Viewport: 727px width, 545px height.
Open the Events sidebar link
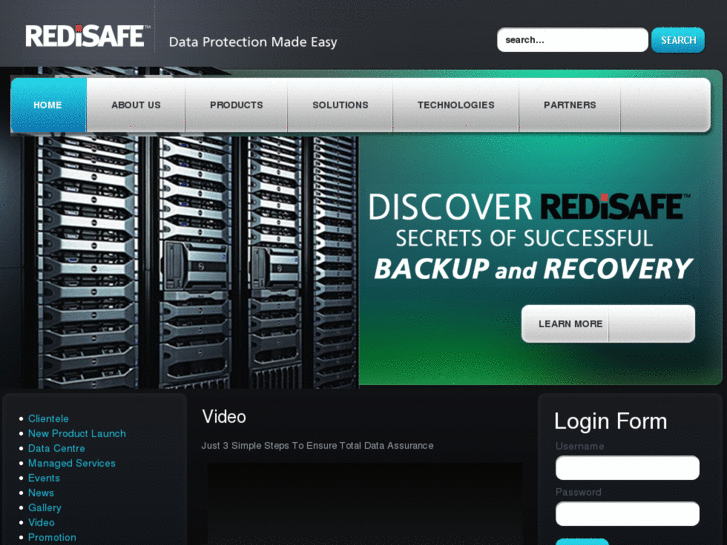coord(44,478)
